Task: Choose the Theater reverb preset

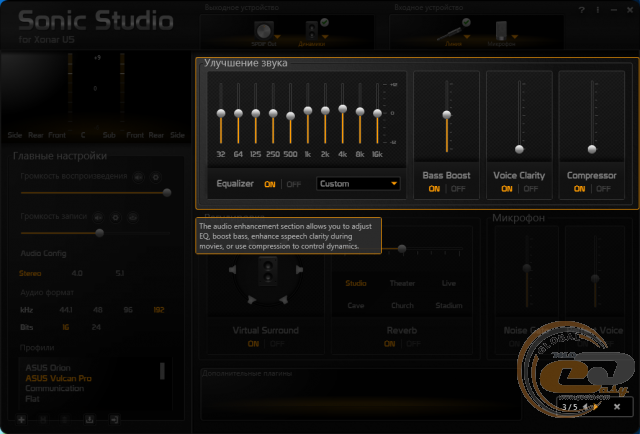Action: coord(402,283)
